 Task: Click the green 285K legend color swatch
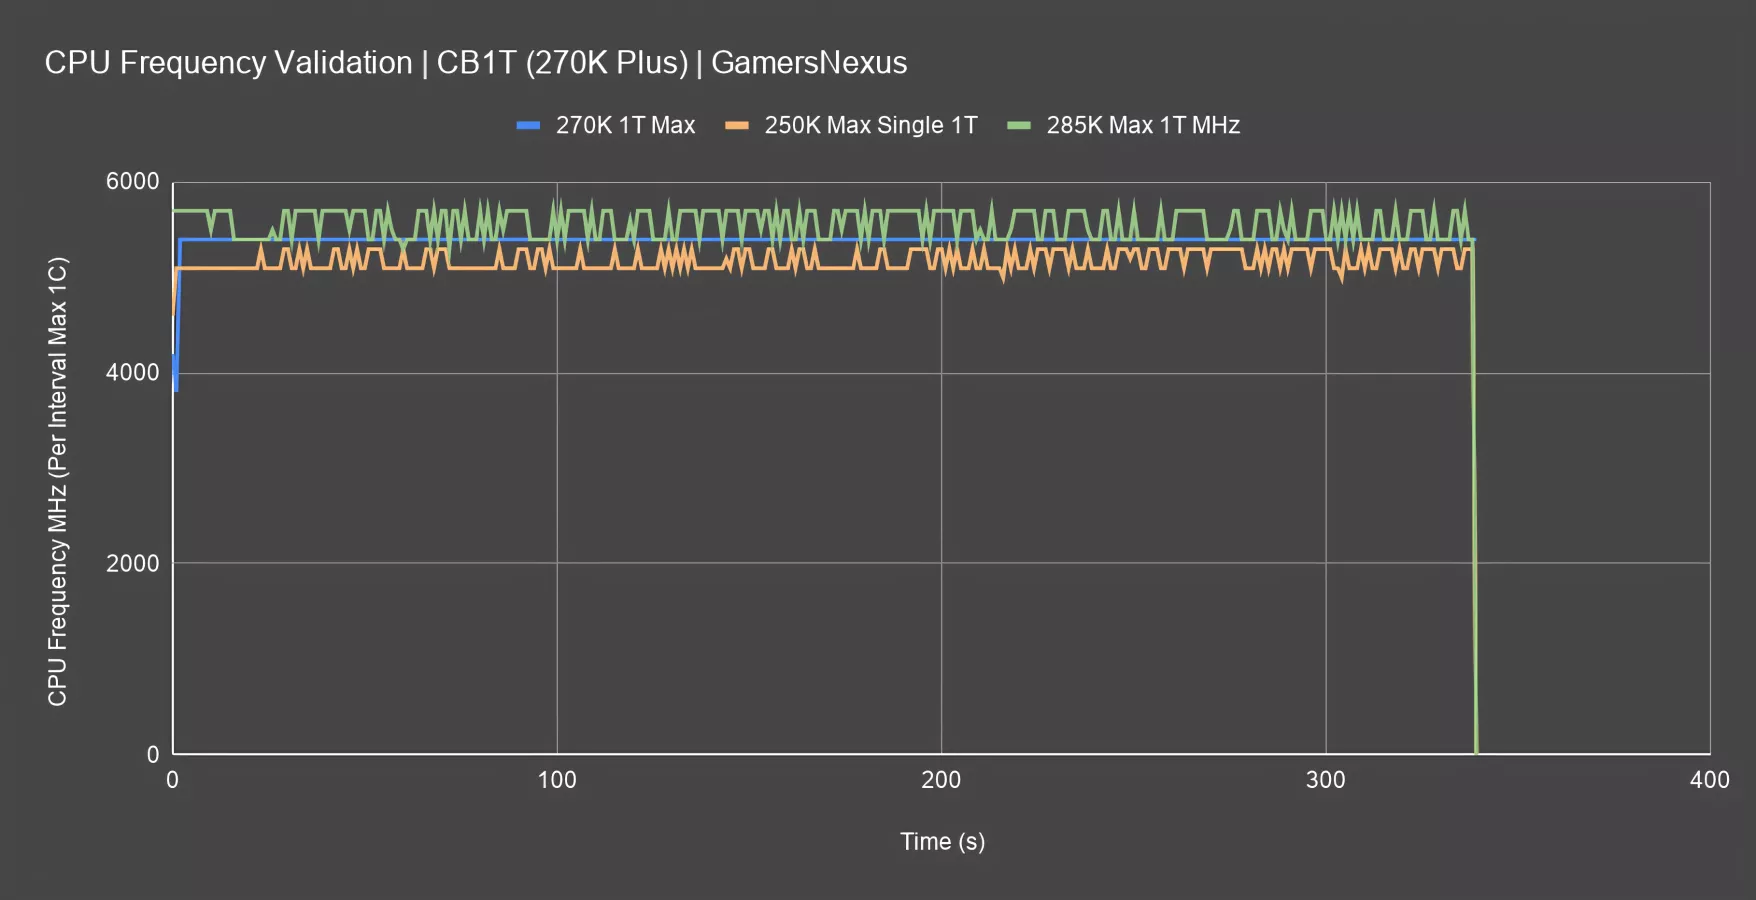(x=1019, y=126)
